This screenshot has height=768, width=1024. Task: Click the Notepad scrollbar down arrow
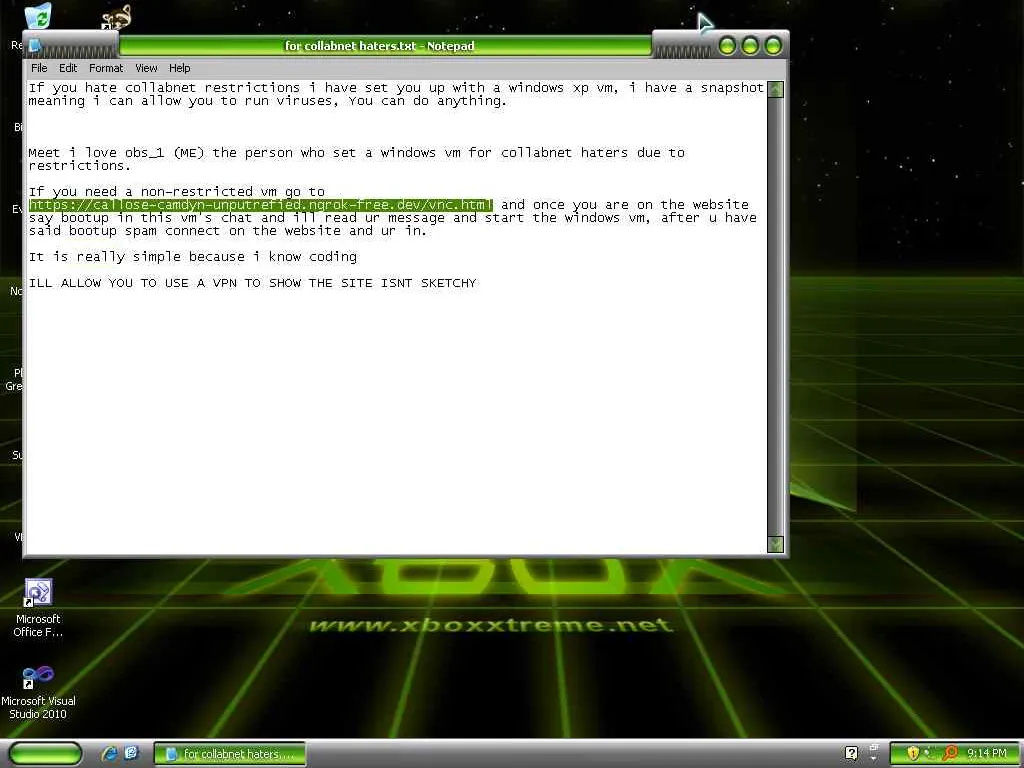(x=775, y=544)
